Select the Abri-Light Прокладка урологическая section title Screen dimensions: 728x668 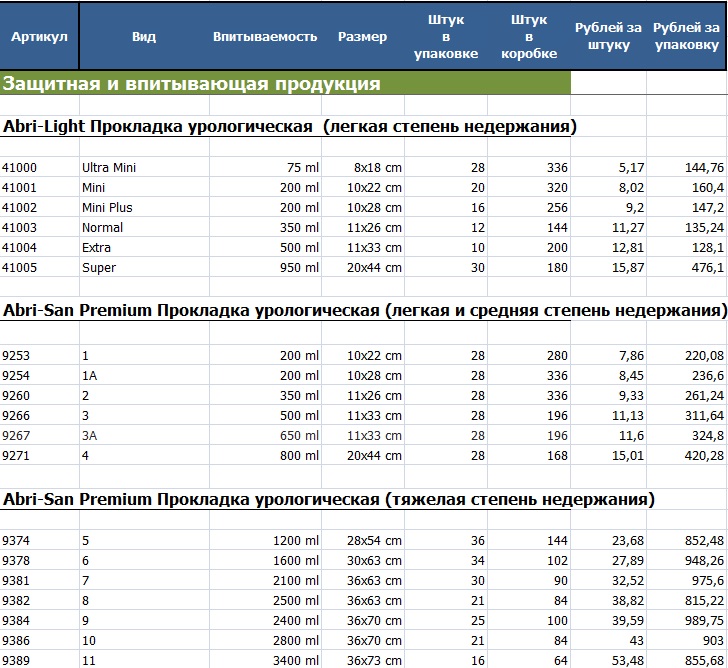(x=290, y=126)
